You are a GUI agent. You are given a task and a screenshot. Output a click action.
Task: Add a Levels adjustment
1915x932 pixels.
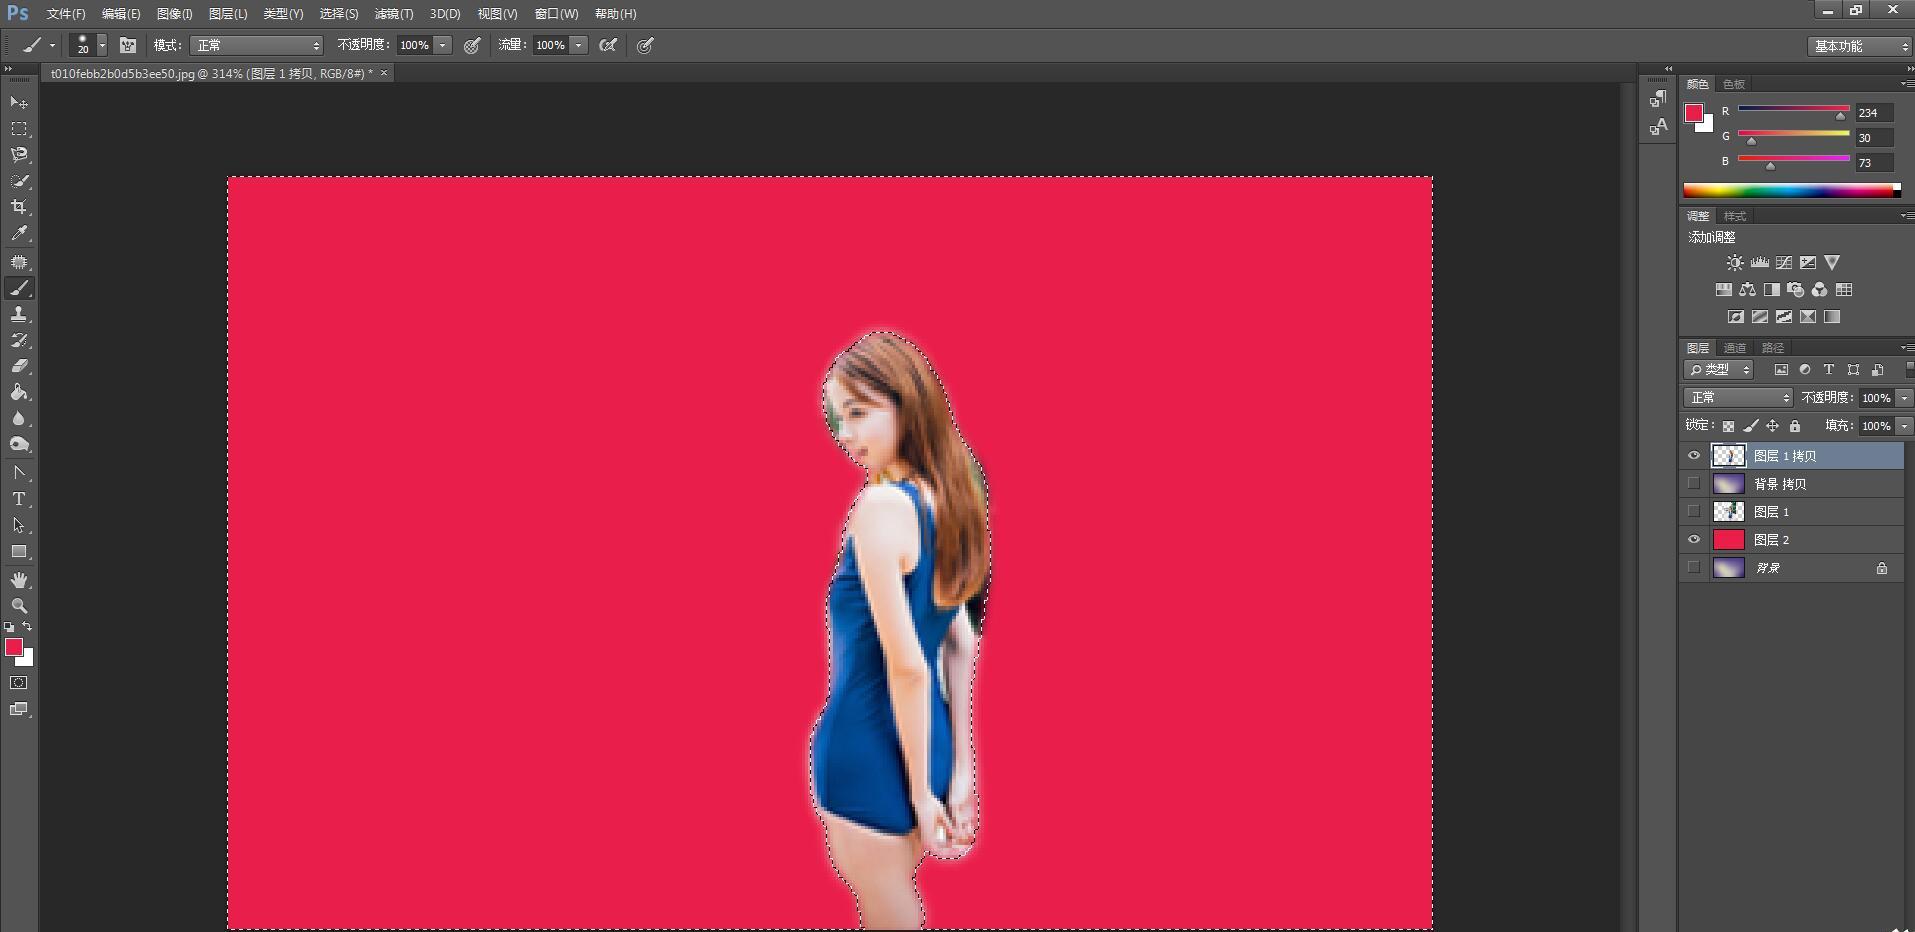coord(1760,263)
